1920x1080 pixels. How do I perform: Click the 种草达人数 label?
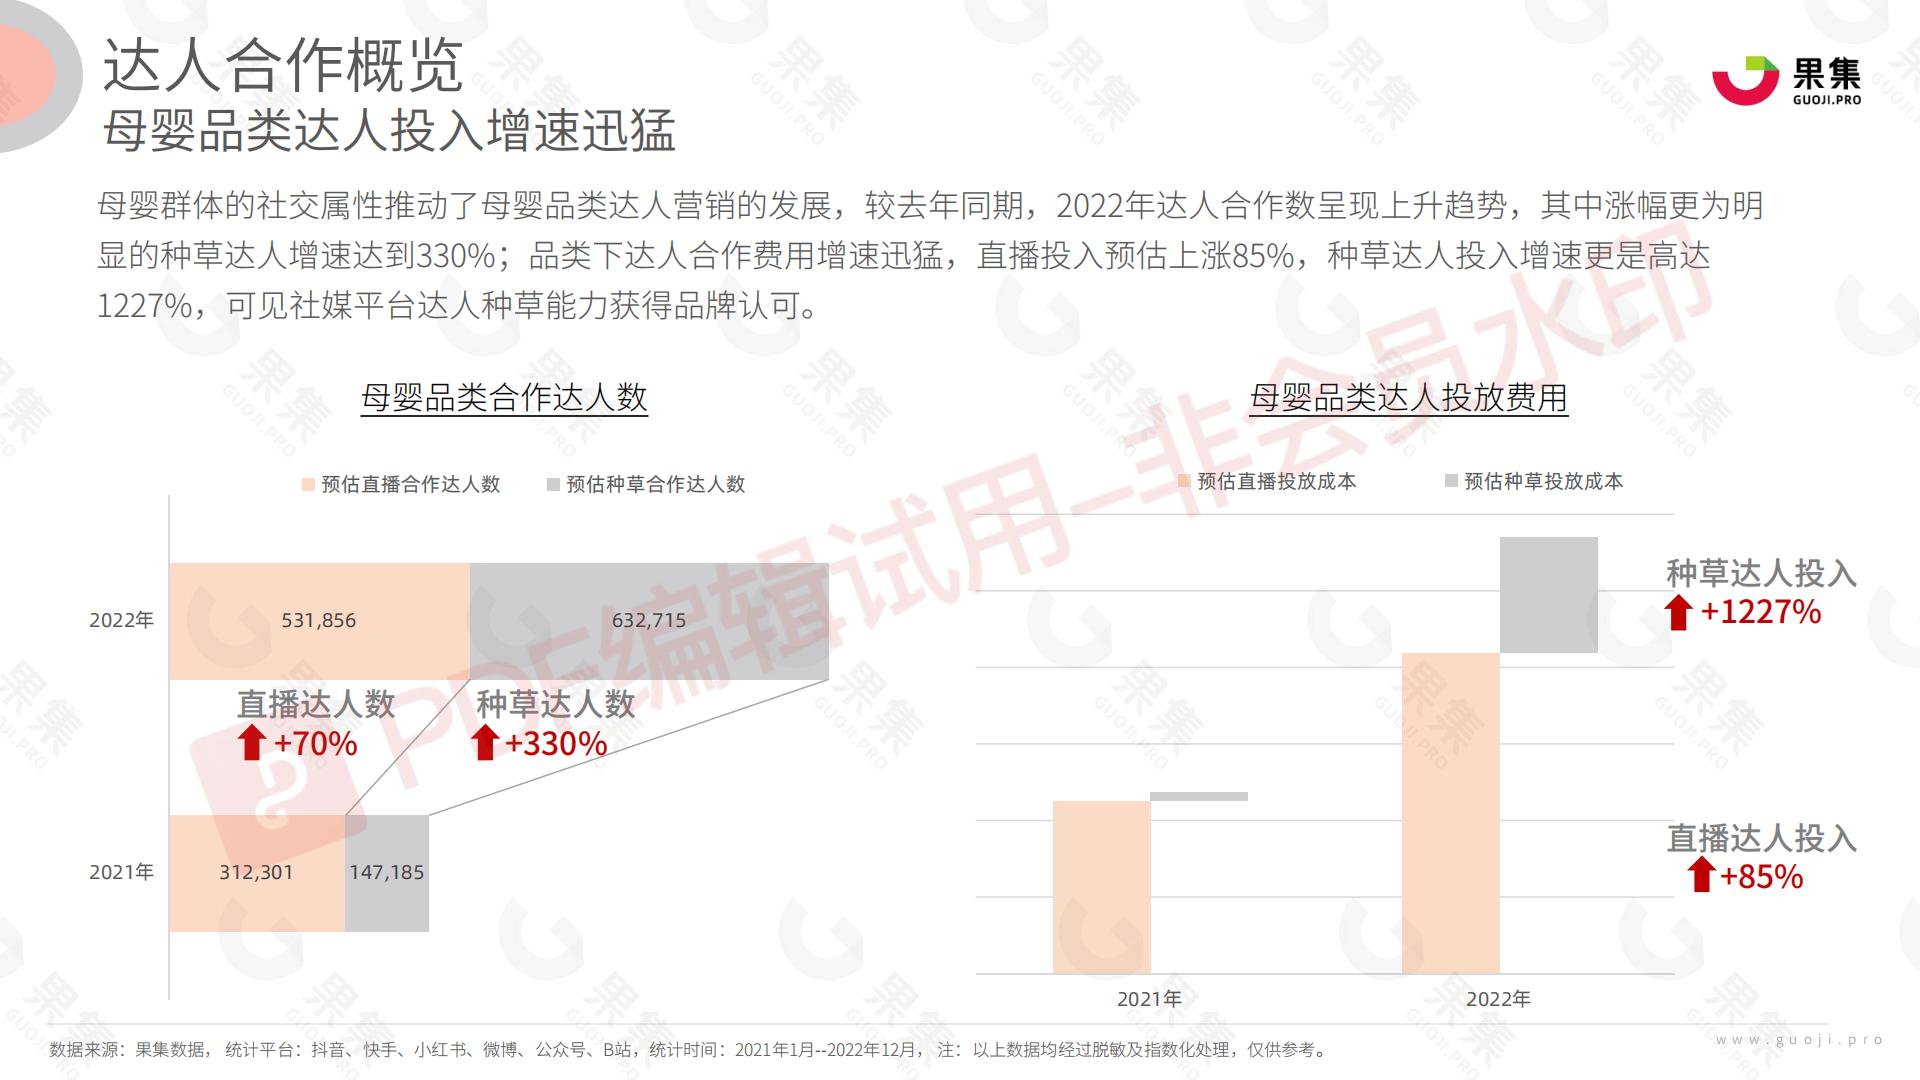point(556,704)
